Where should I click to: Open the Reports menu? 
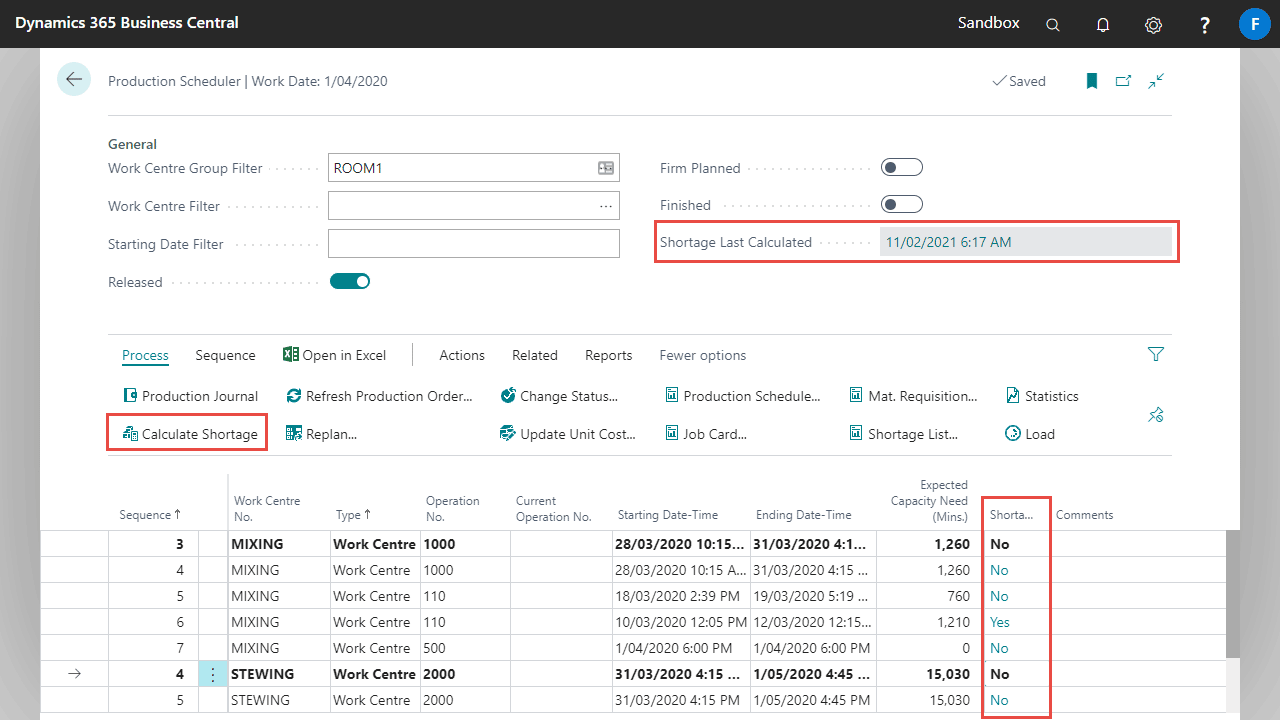coord(609,355)
